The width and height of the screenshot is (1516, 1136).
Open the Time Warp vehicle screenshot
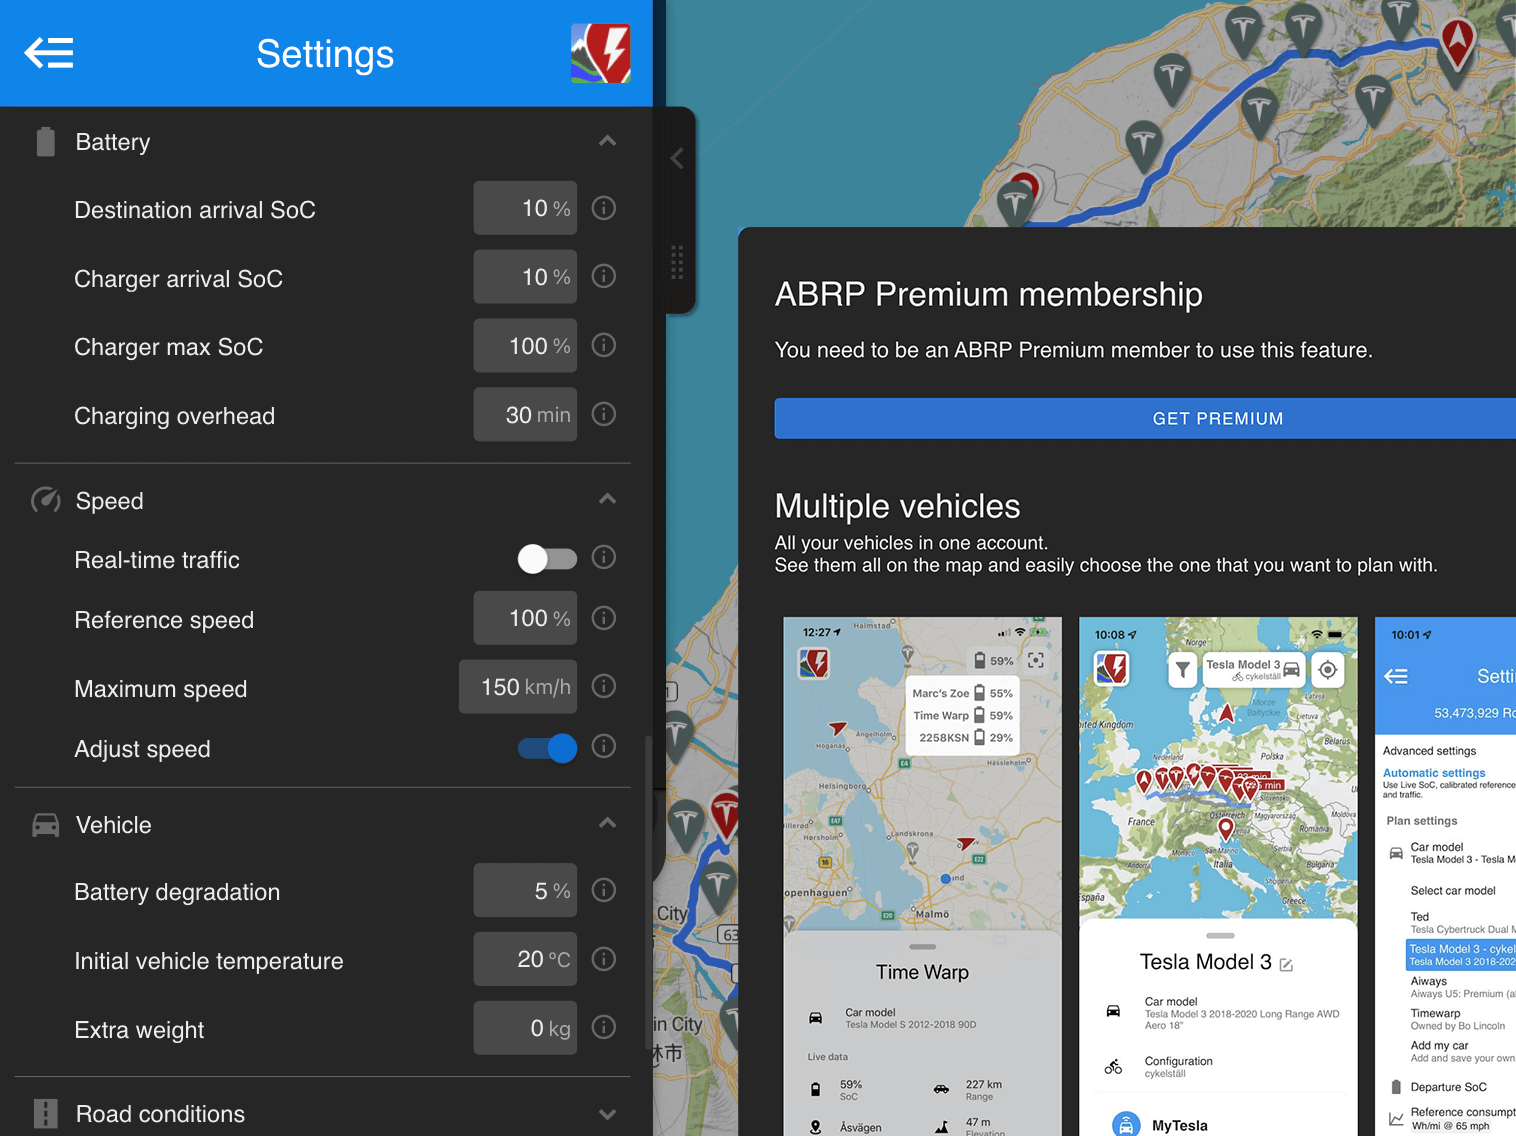(x=923, y=876)
